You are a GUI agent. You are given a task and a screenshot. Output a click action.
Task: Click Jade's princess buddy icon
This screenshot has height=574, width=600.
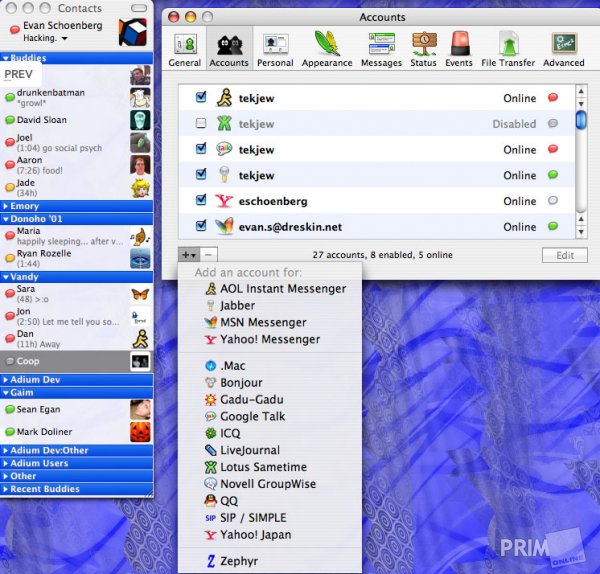coord(140,188)
